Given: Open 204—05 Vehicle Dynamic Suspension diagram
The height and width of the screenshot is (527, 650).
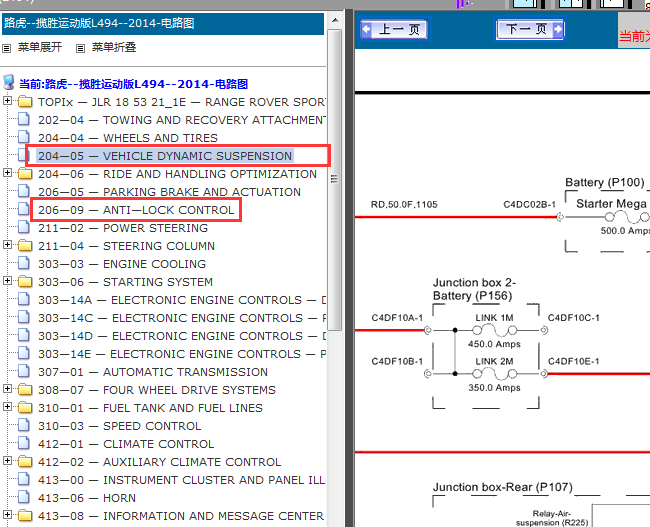Looking at the screenshot, I should tap(165, 156).
